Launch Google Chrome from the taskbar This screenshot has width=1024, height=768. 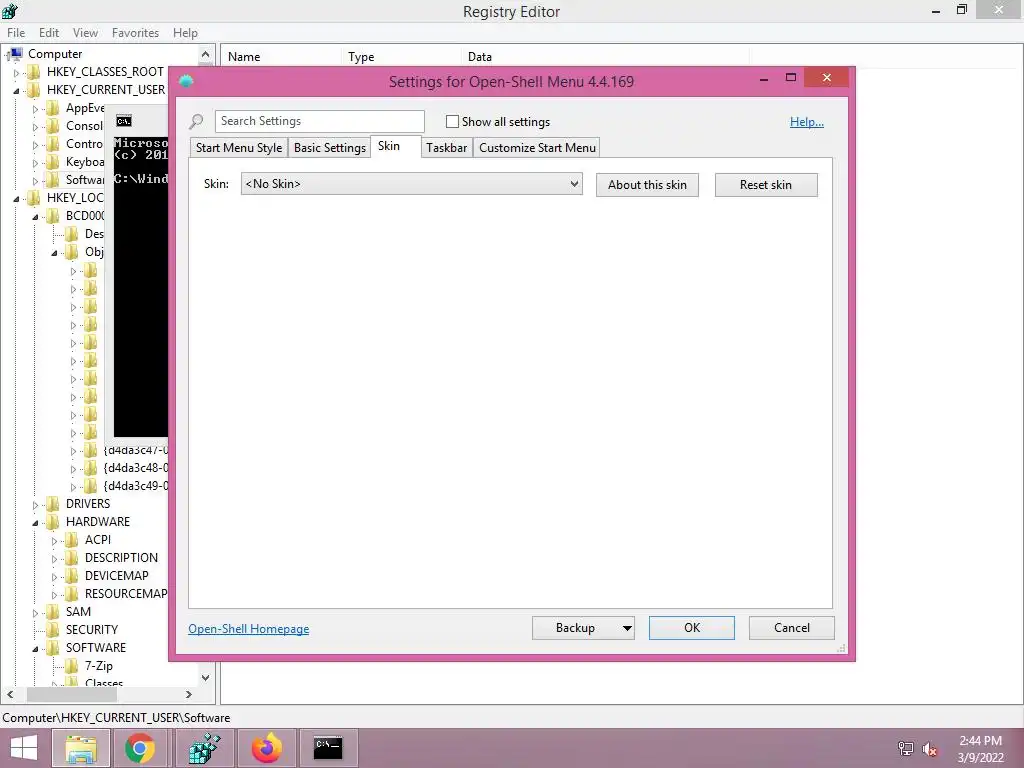(x=140, y=748)
